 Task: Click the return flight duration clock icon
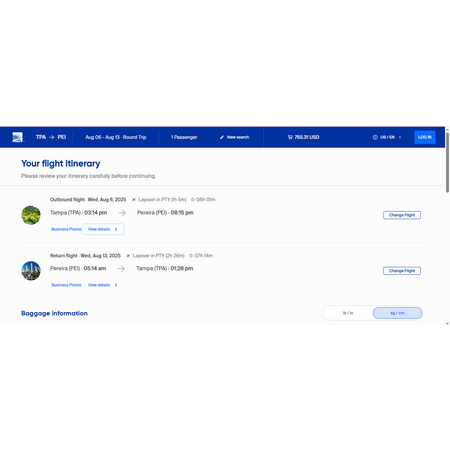coord(191,256)
